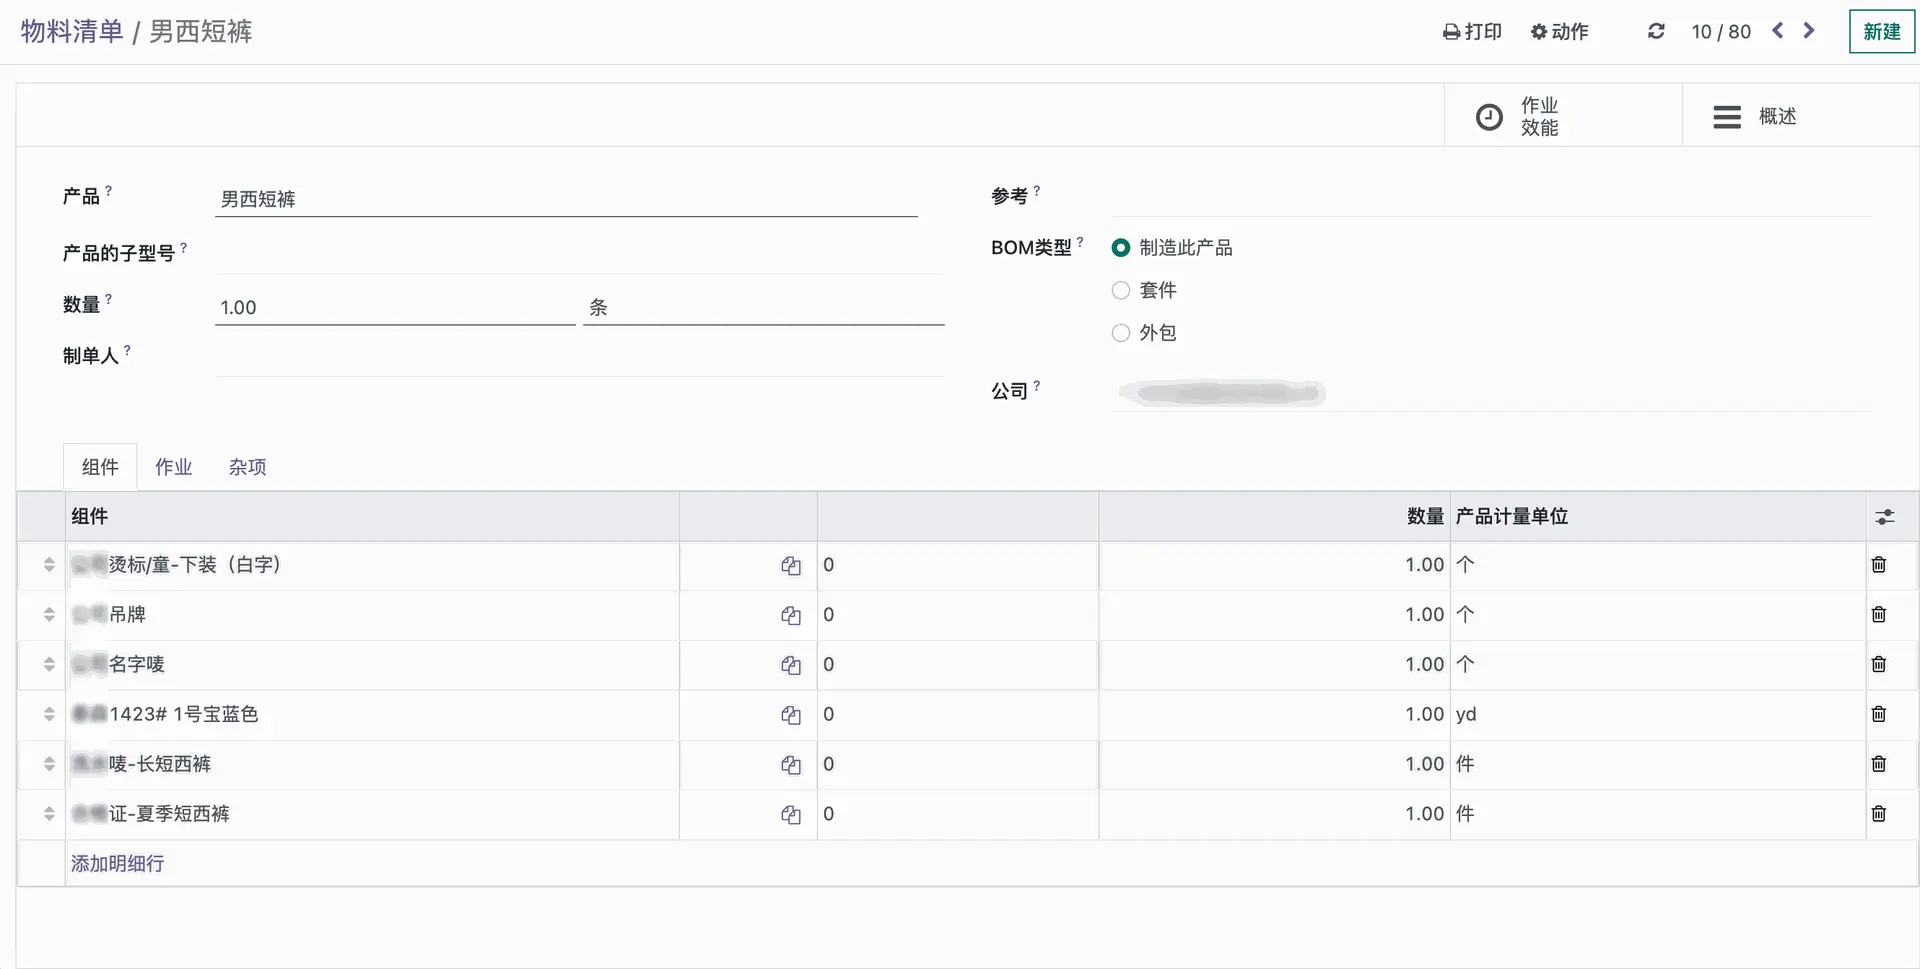Go to the previous BOM record
Screen dimensions: 1920x969
(x=1778, y=31)
